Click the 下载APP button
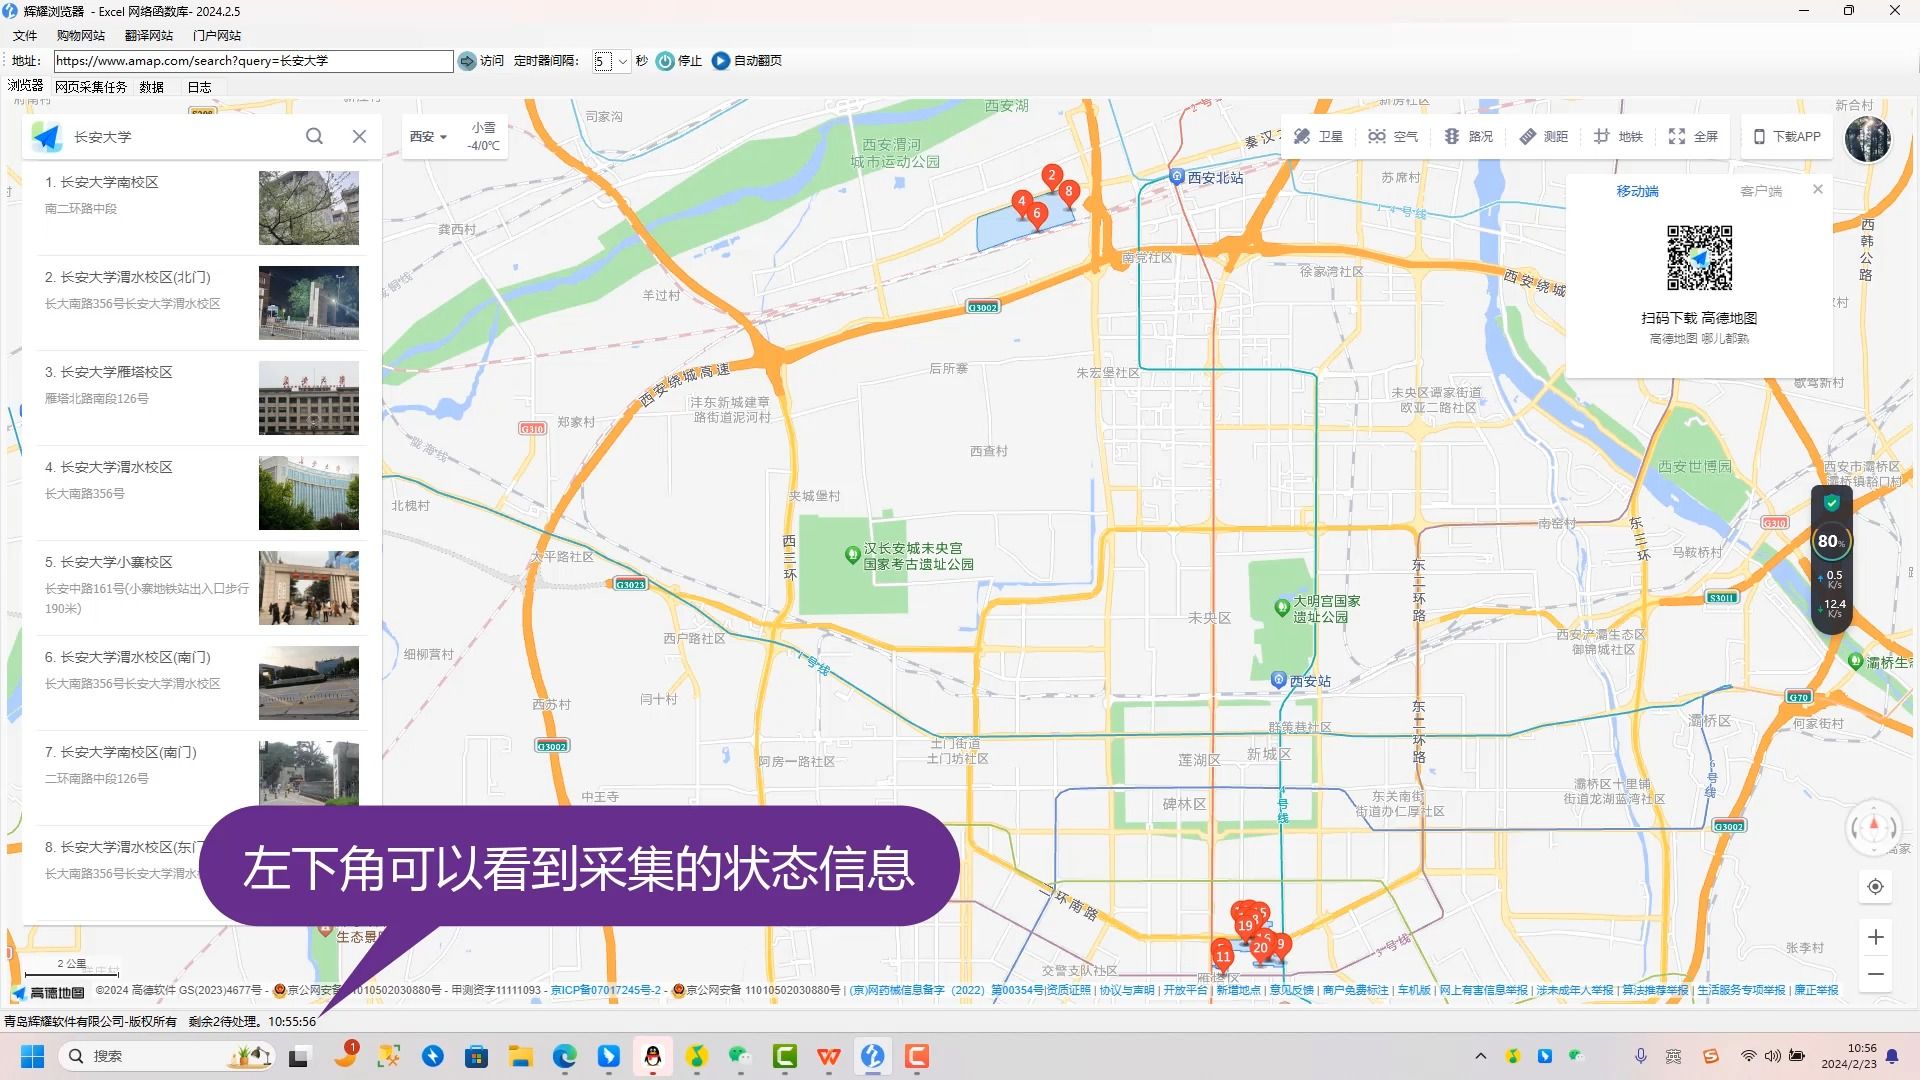Image resolution: width=1920 pixels, height=1080 pixels. tap(1787, 136)
